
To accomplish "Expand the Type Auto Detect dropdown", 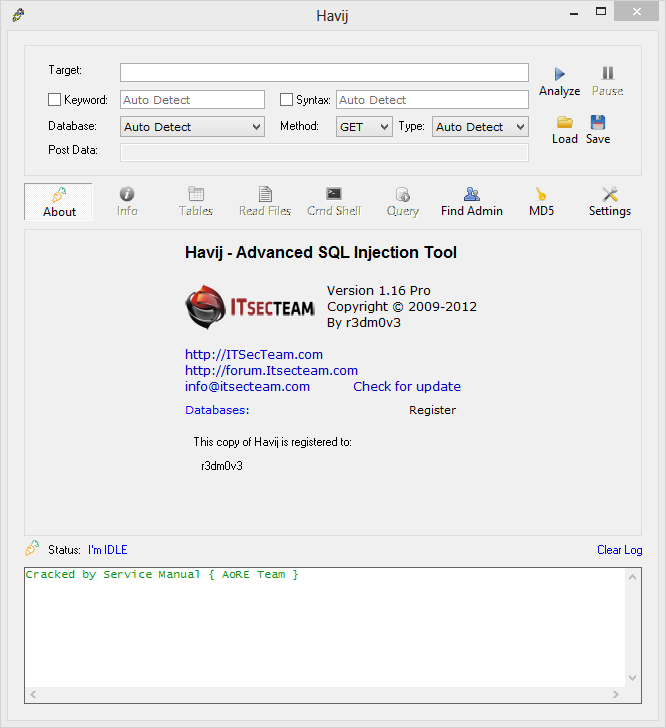I will [480, 127].
